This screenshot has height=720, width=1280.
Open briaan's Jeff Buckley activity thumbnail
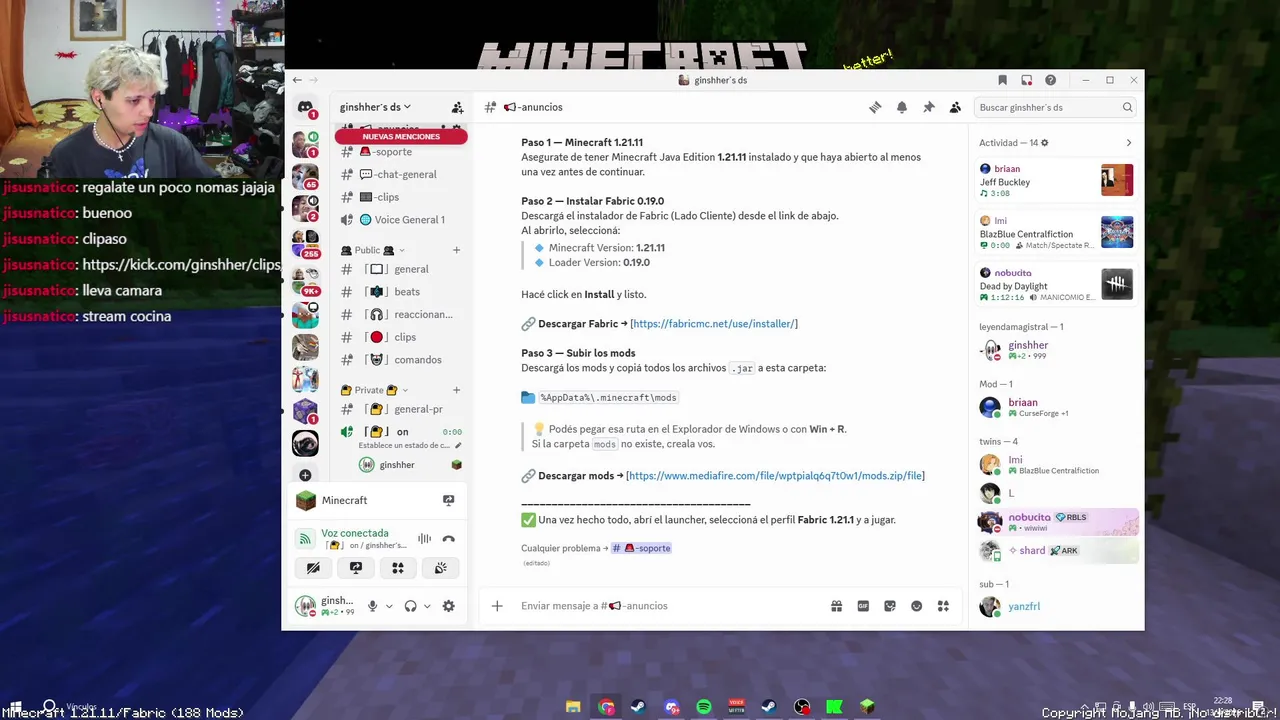[x=1117, y=180]
